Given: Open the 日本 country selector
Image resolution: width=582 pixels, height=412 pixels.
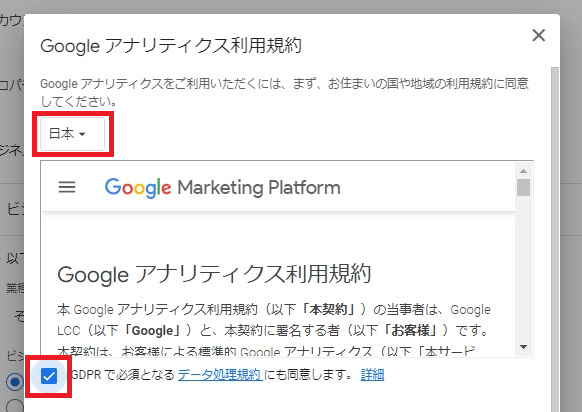Looking at the screenshot, I should coord(72,134).
